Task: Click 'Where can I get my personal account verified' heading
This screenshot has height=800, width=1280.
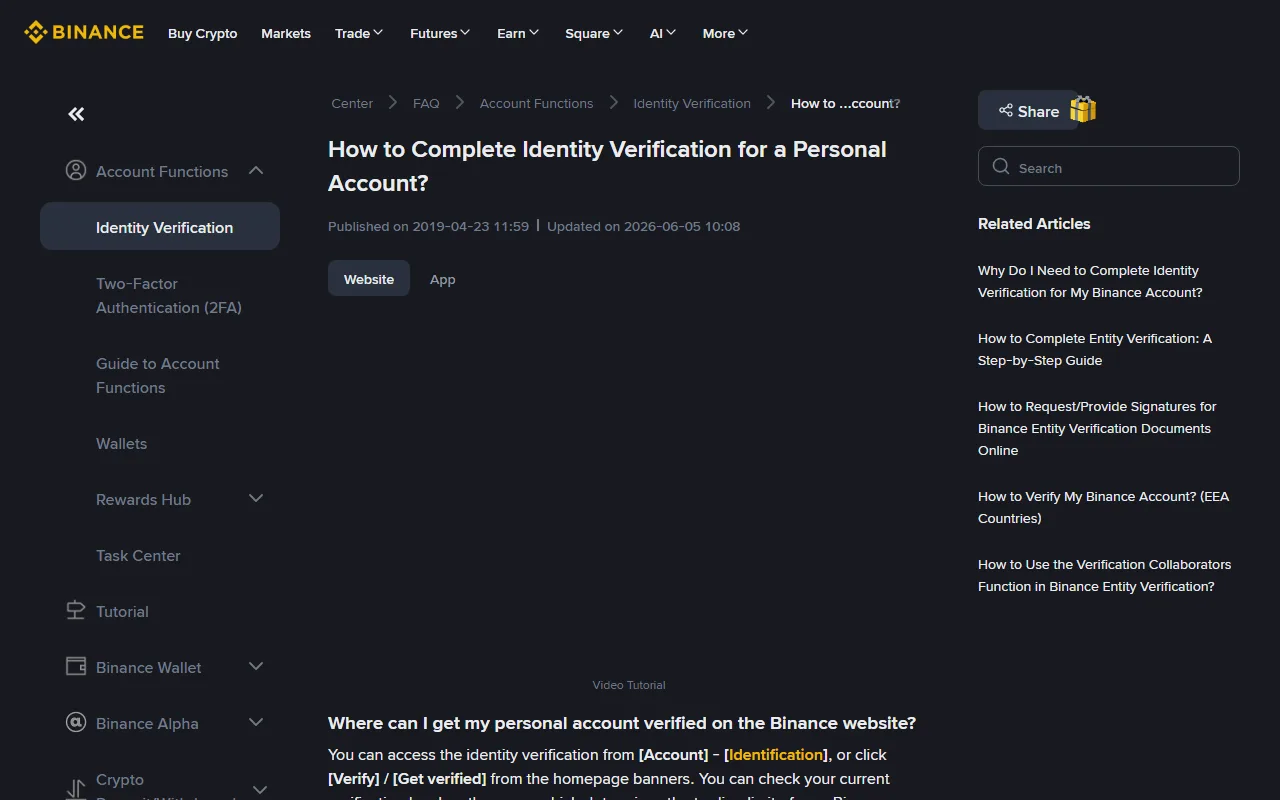Action: point(622,723)
